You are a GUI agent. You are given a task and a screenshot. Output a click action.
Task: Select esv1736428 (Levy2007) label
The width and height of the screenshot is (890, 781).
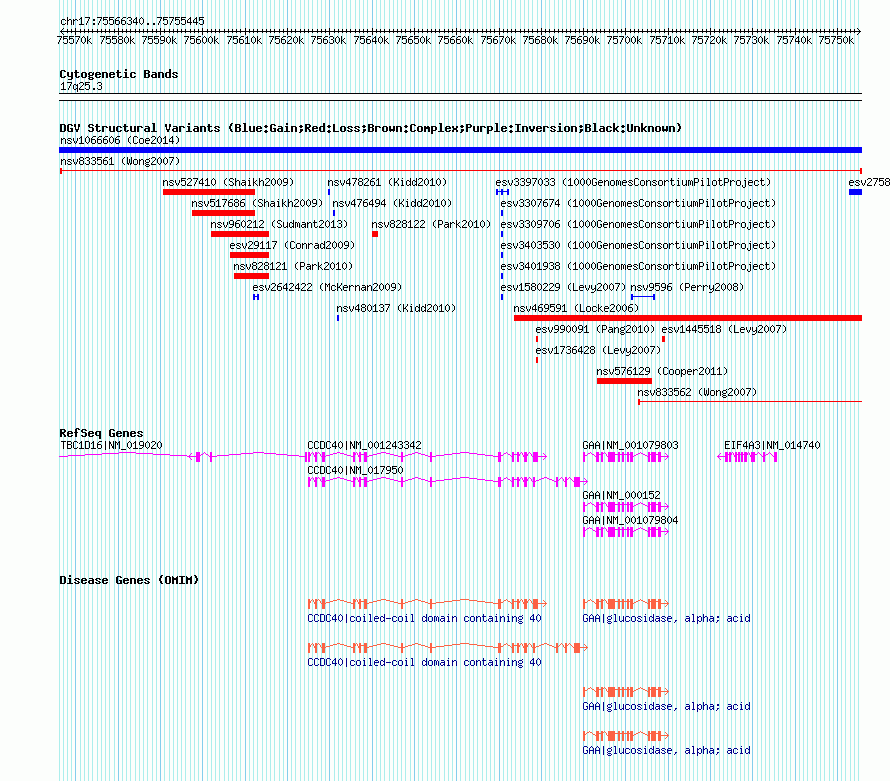click(x=598, y=350)
